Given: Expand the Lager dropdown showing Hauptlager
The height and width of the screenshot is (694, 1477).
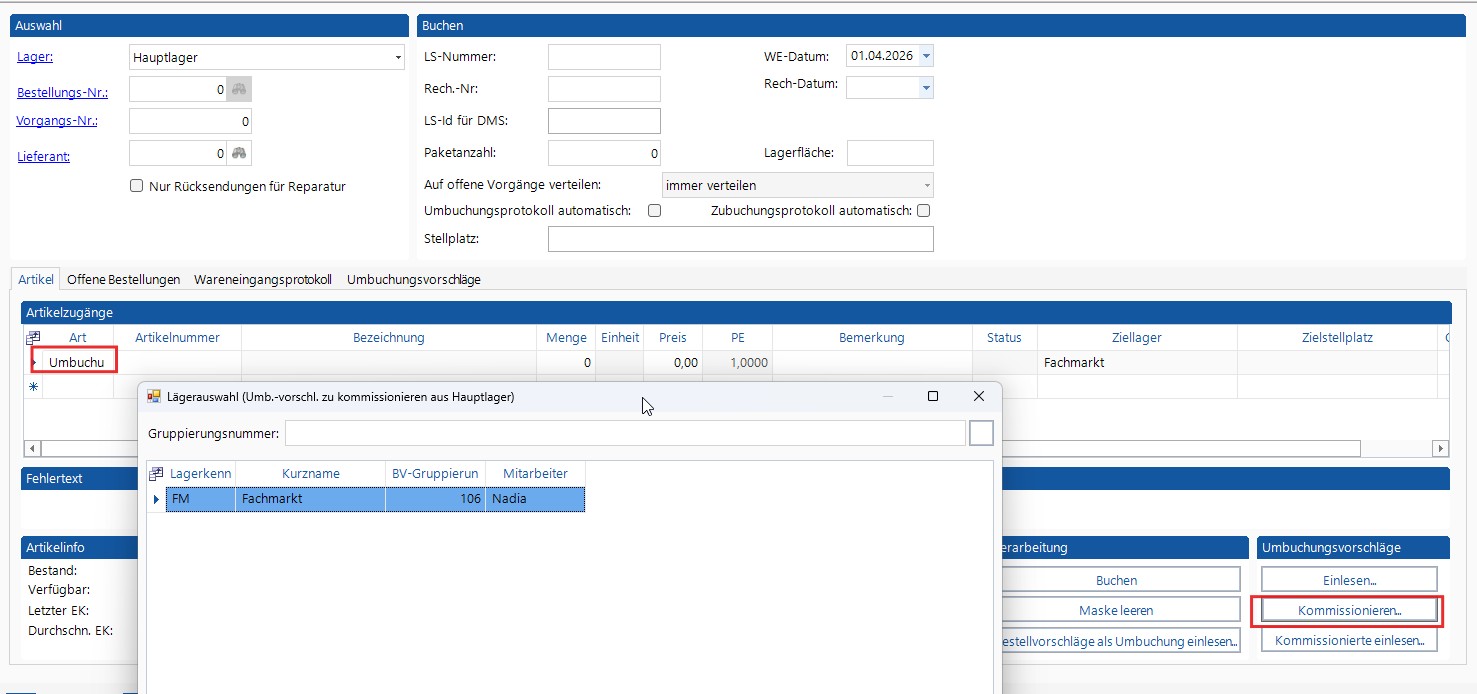Looking at the screenshot, I should [x=397, y=58].
